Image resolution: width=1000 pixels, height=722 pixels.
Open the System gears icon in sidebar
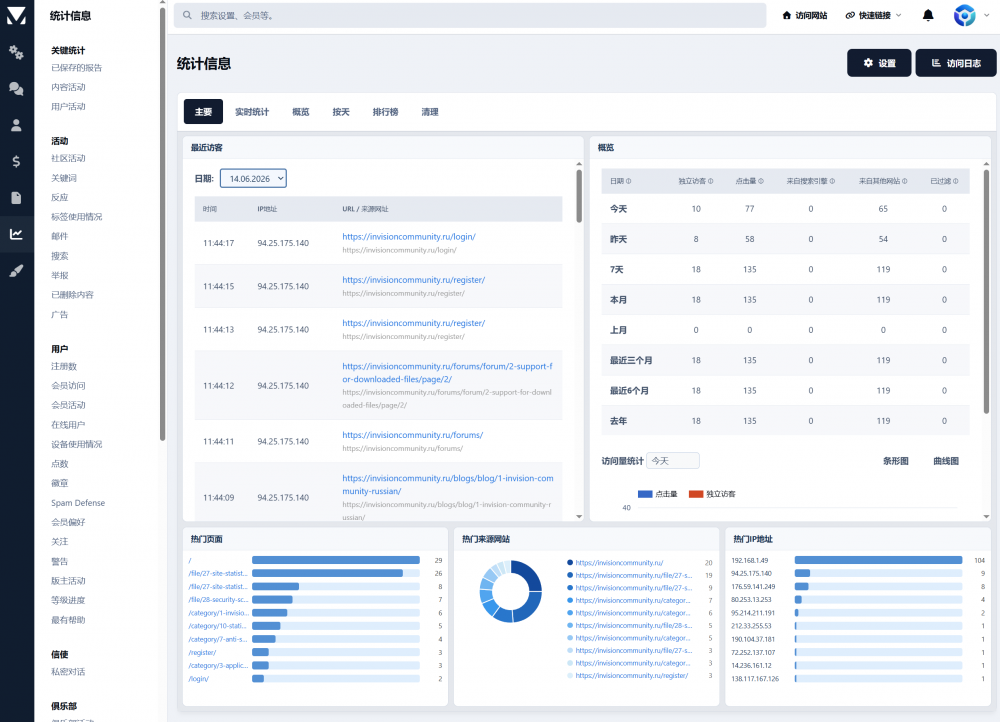click(x=17, y=52)
